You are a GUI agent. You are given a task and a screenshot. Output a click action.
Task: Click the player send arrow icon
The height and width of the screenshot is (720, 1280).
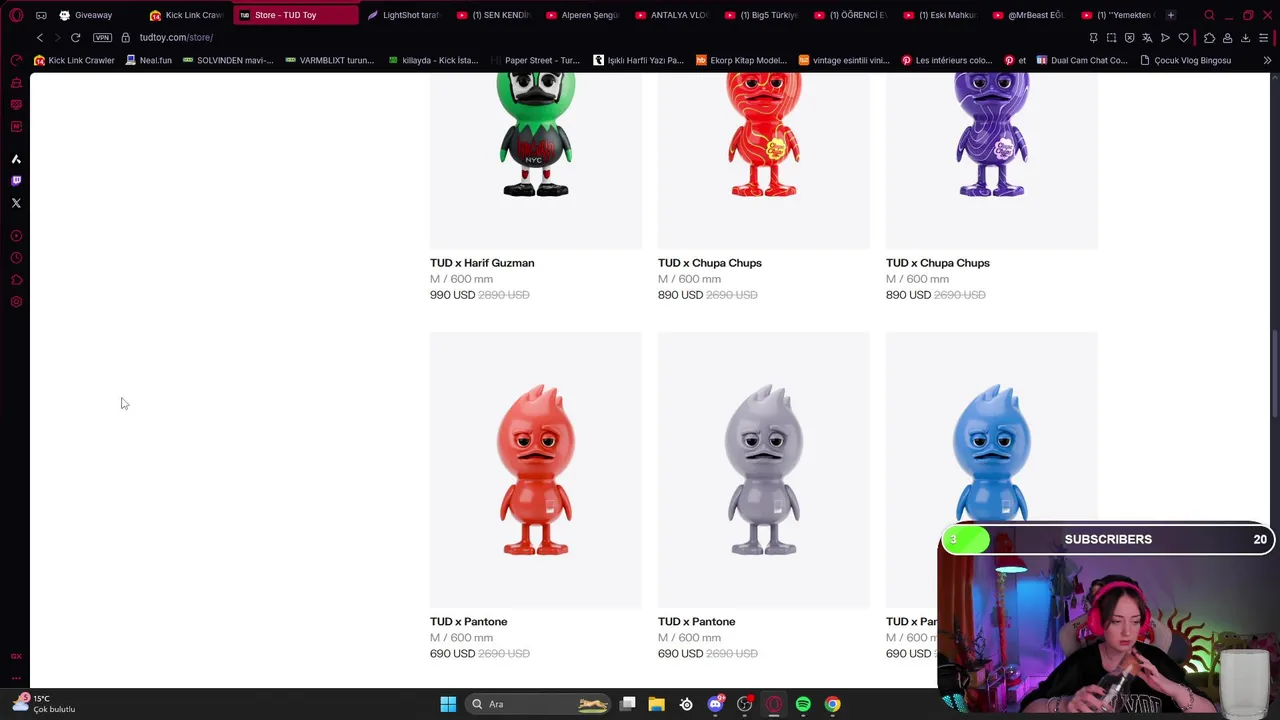click(1165, 38)
